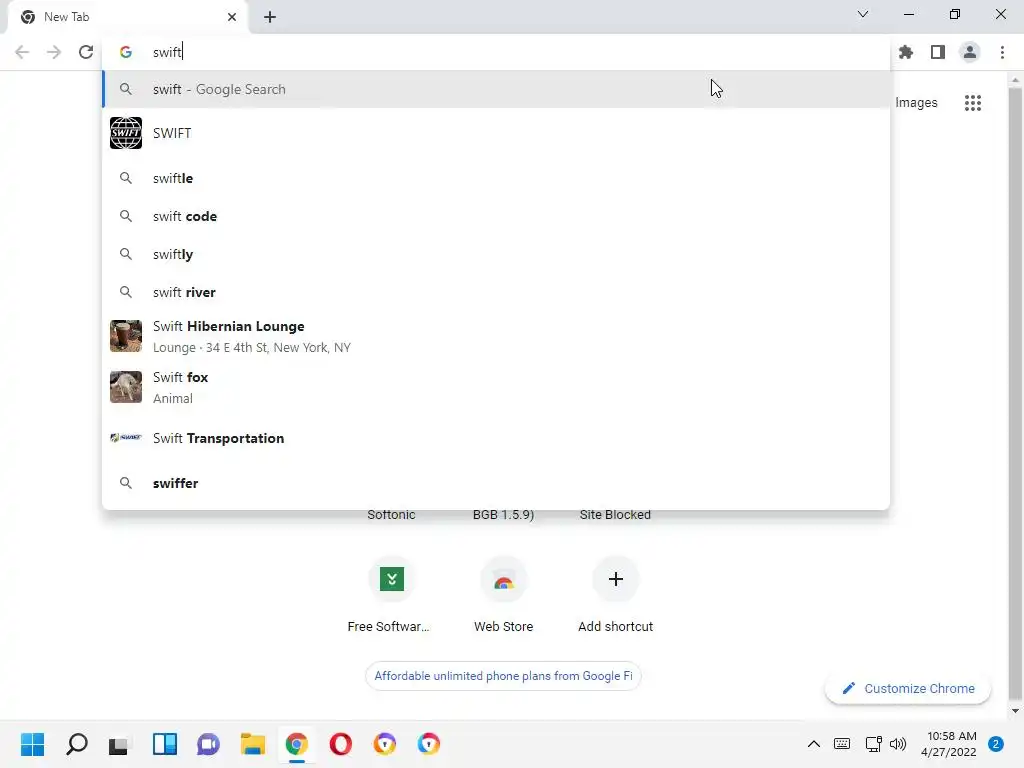Open the volume speaker icon
This screenshot has width=1024, height=768.
point(898,744)
